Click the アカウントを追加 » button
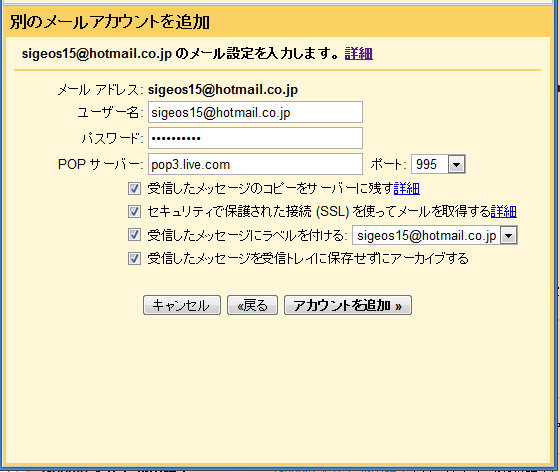 pos(348,305)
